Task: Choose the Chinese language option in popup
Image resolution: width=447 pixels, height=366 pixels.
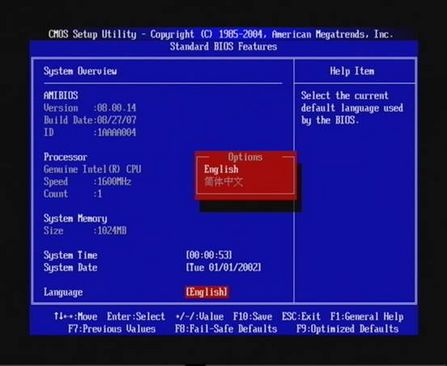Action: point(224,182)
